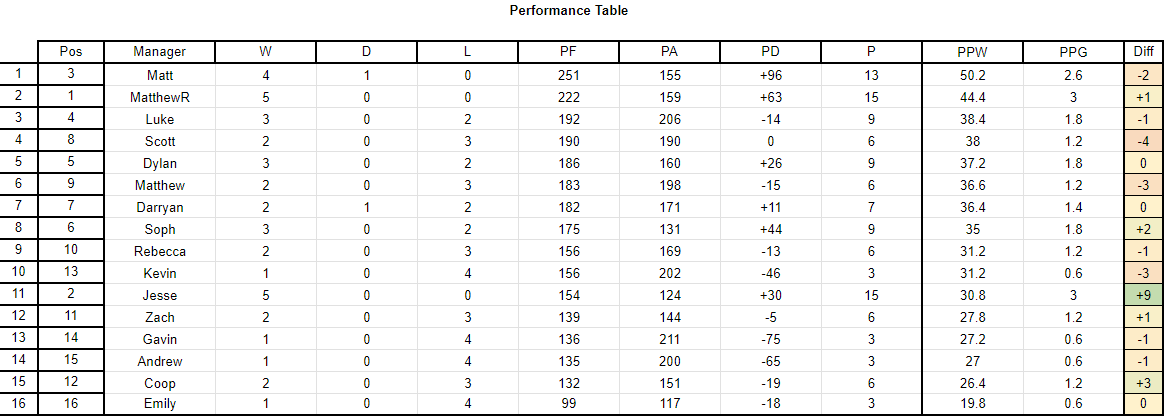This screenshot has width=1176, height=420.
Task: Select the PPW column header
Action: coord(972,52)
